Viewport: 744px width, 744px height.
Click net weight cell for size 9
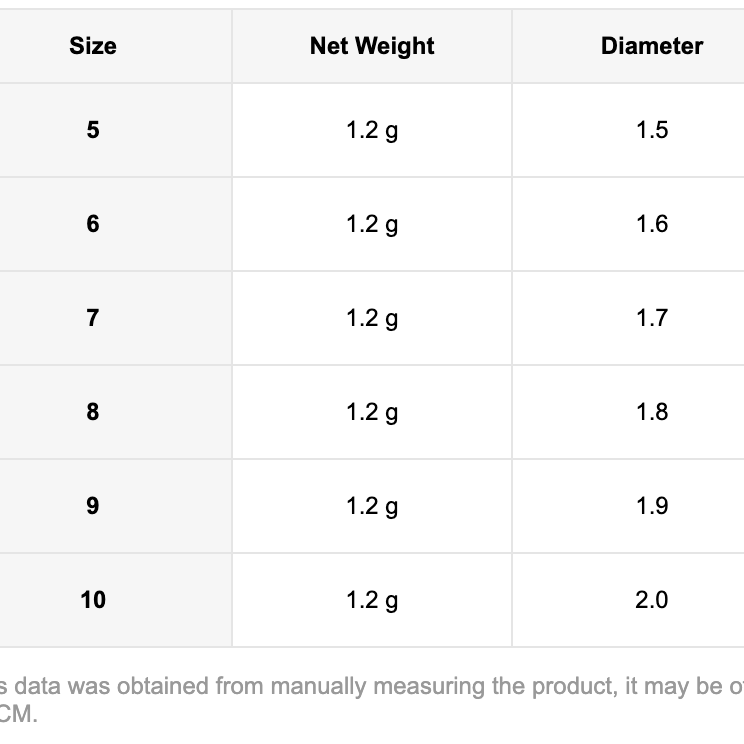click(x=372, y=506)
